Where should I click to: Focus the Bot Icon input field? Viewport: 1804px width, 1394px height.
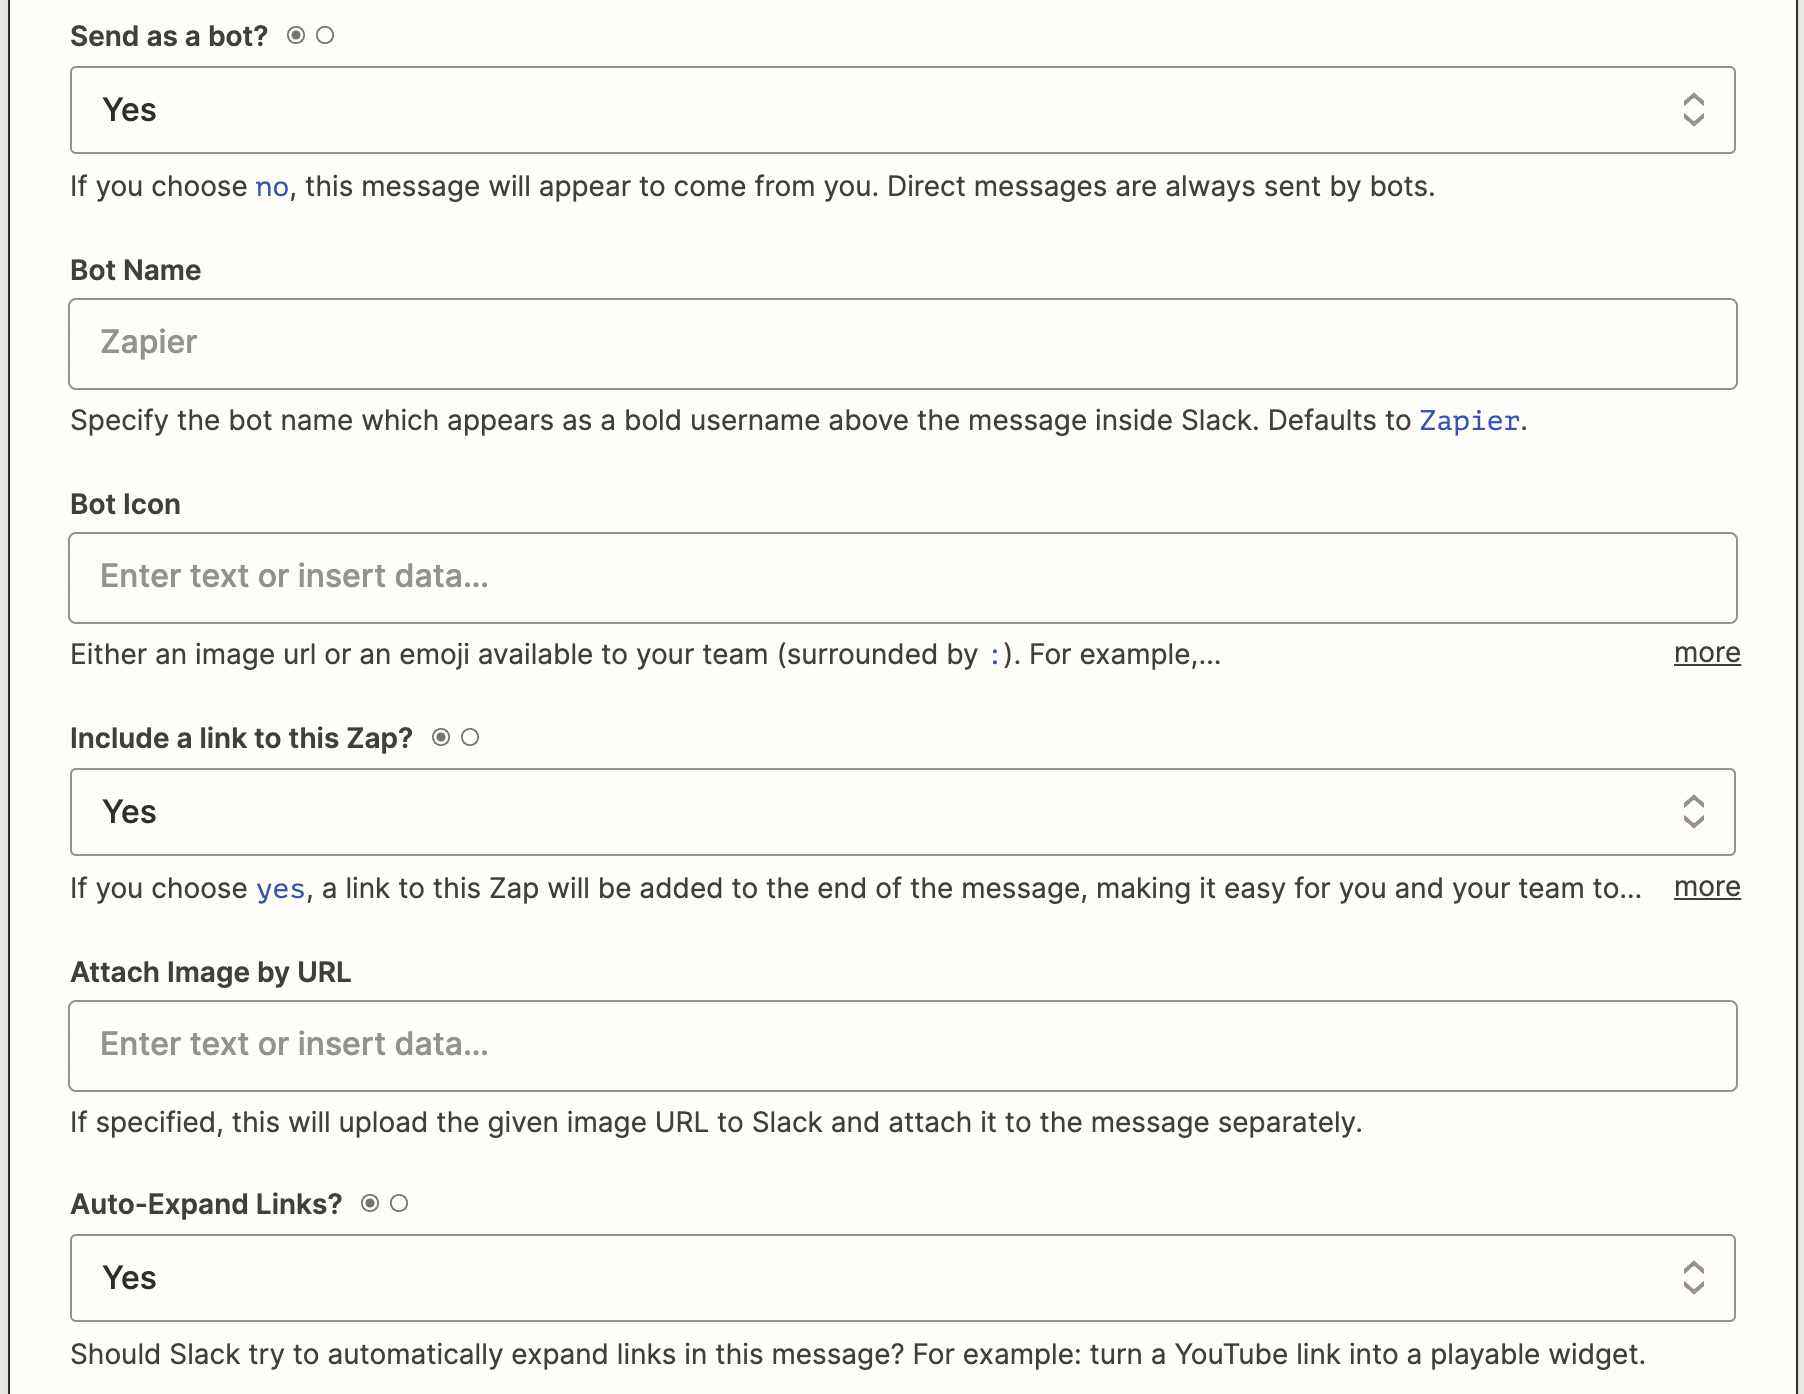[902, 578]
